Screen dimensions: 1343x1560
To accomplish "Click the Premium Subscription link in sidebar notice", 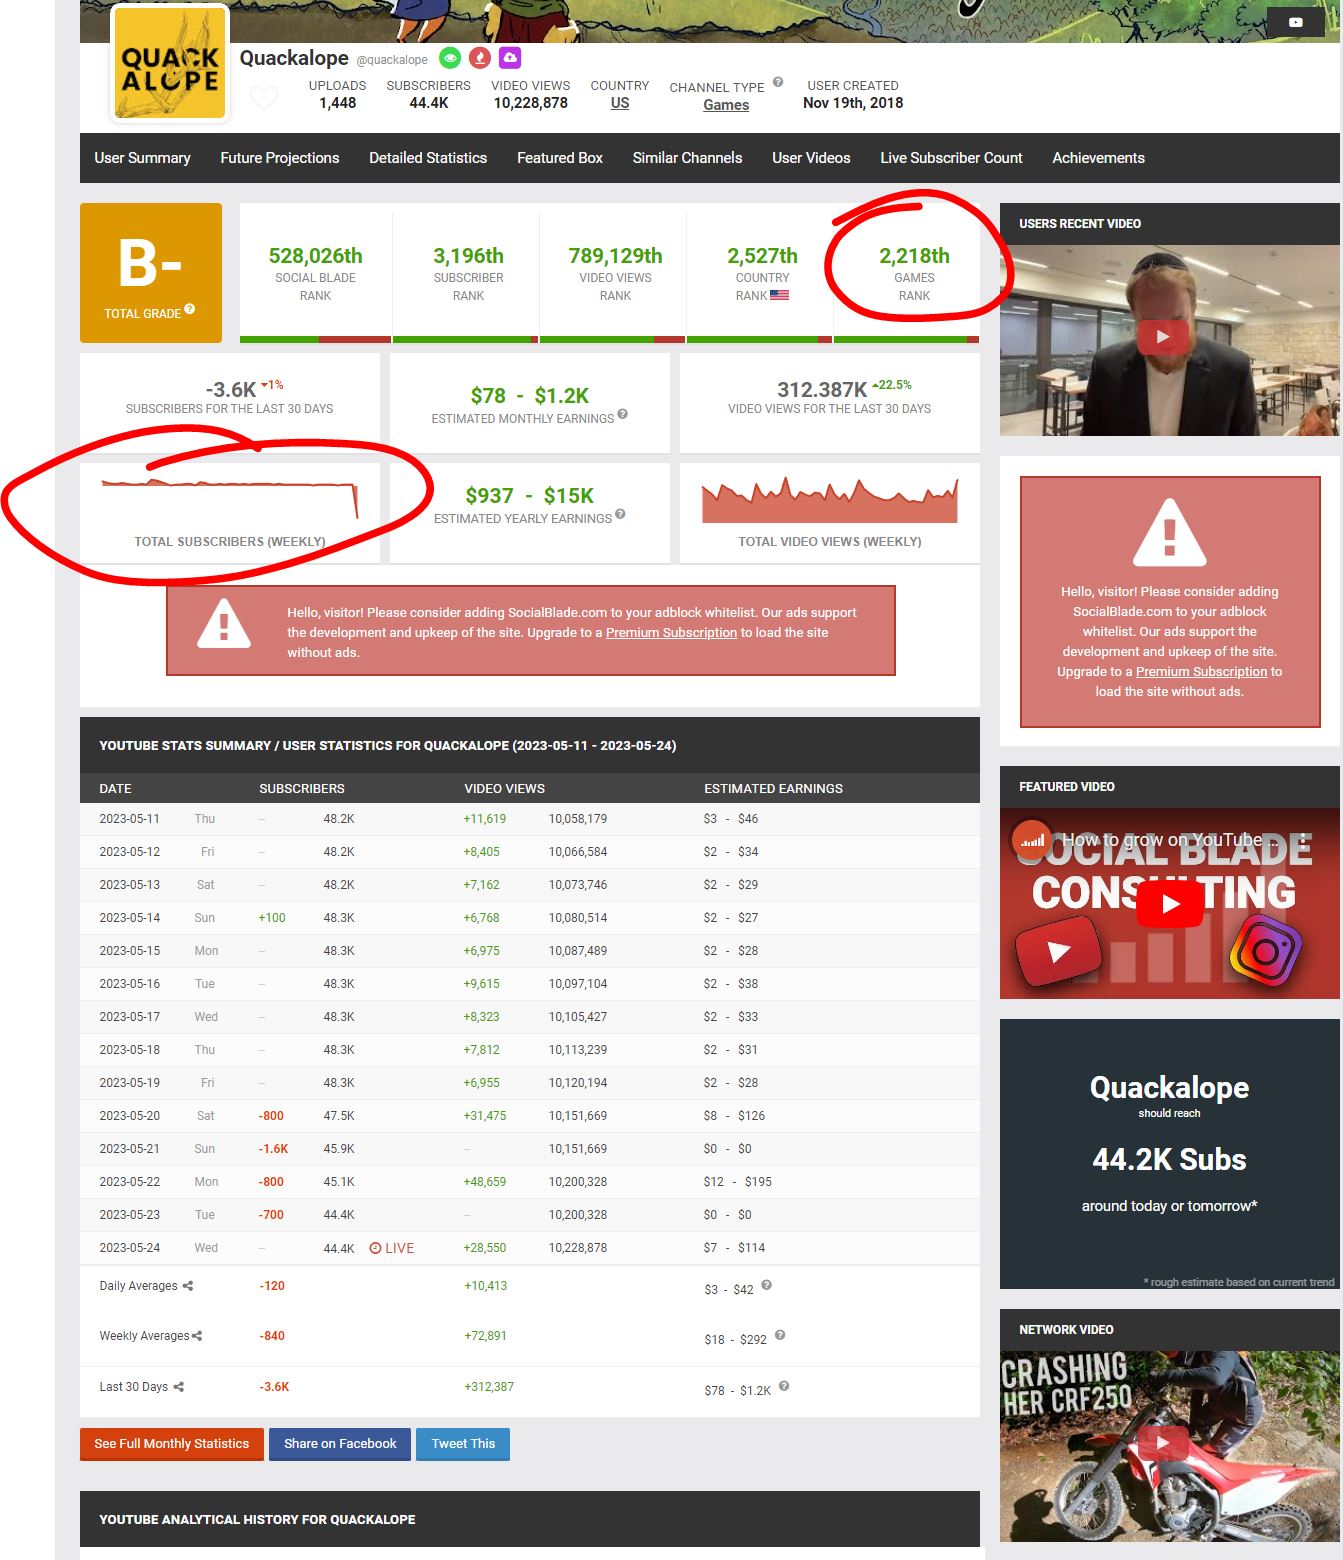I will [1201, 672].
